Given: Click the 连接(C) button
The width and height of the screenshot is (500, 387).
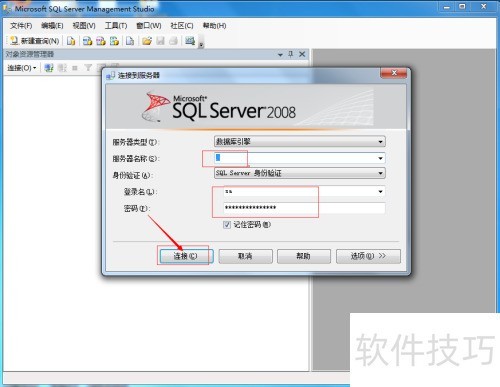Looking at the screenshot, I should (x=186, y=256).
